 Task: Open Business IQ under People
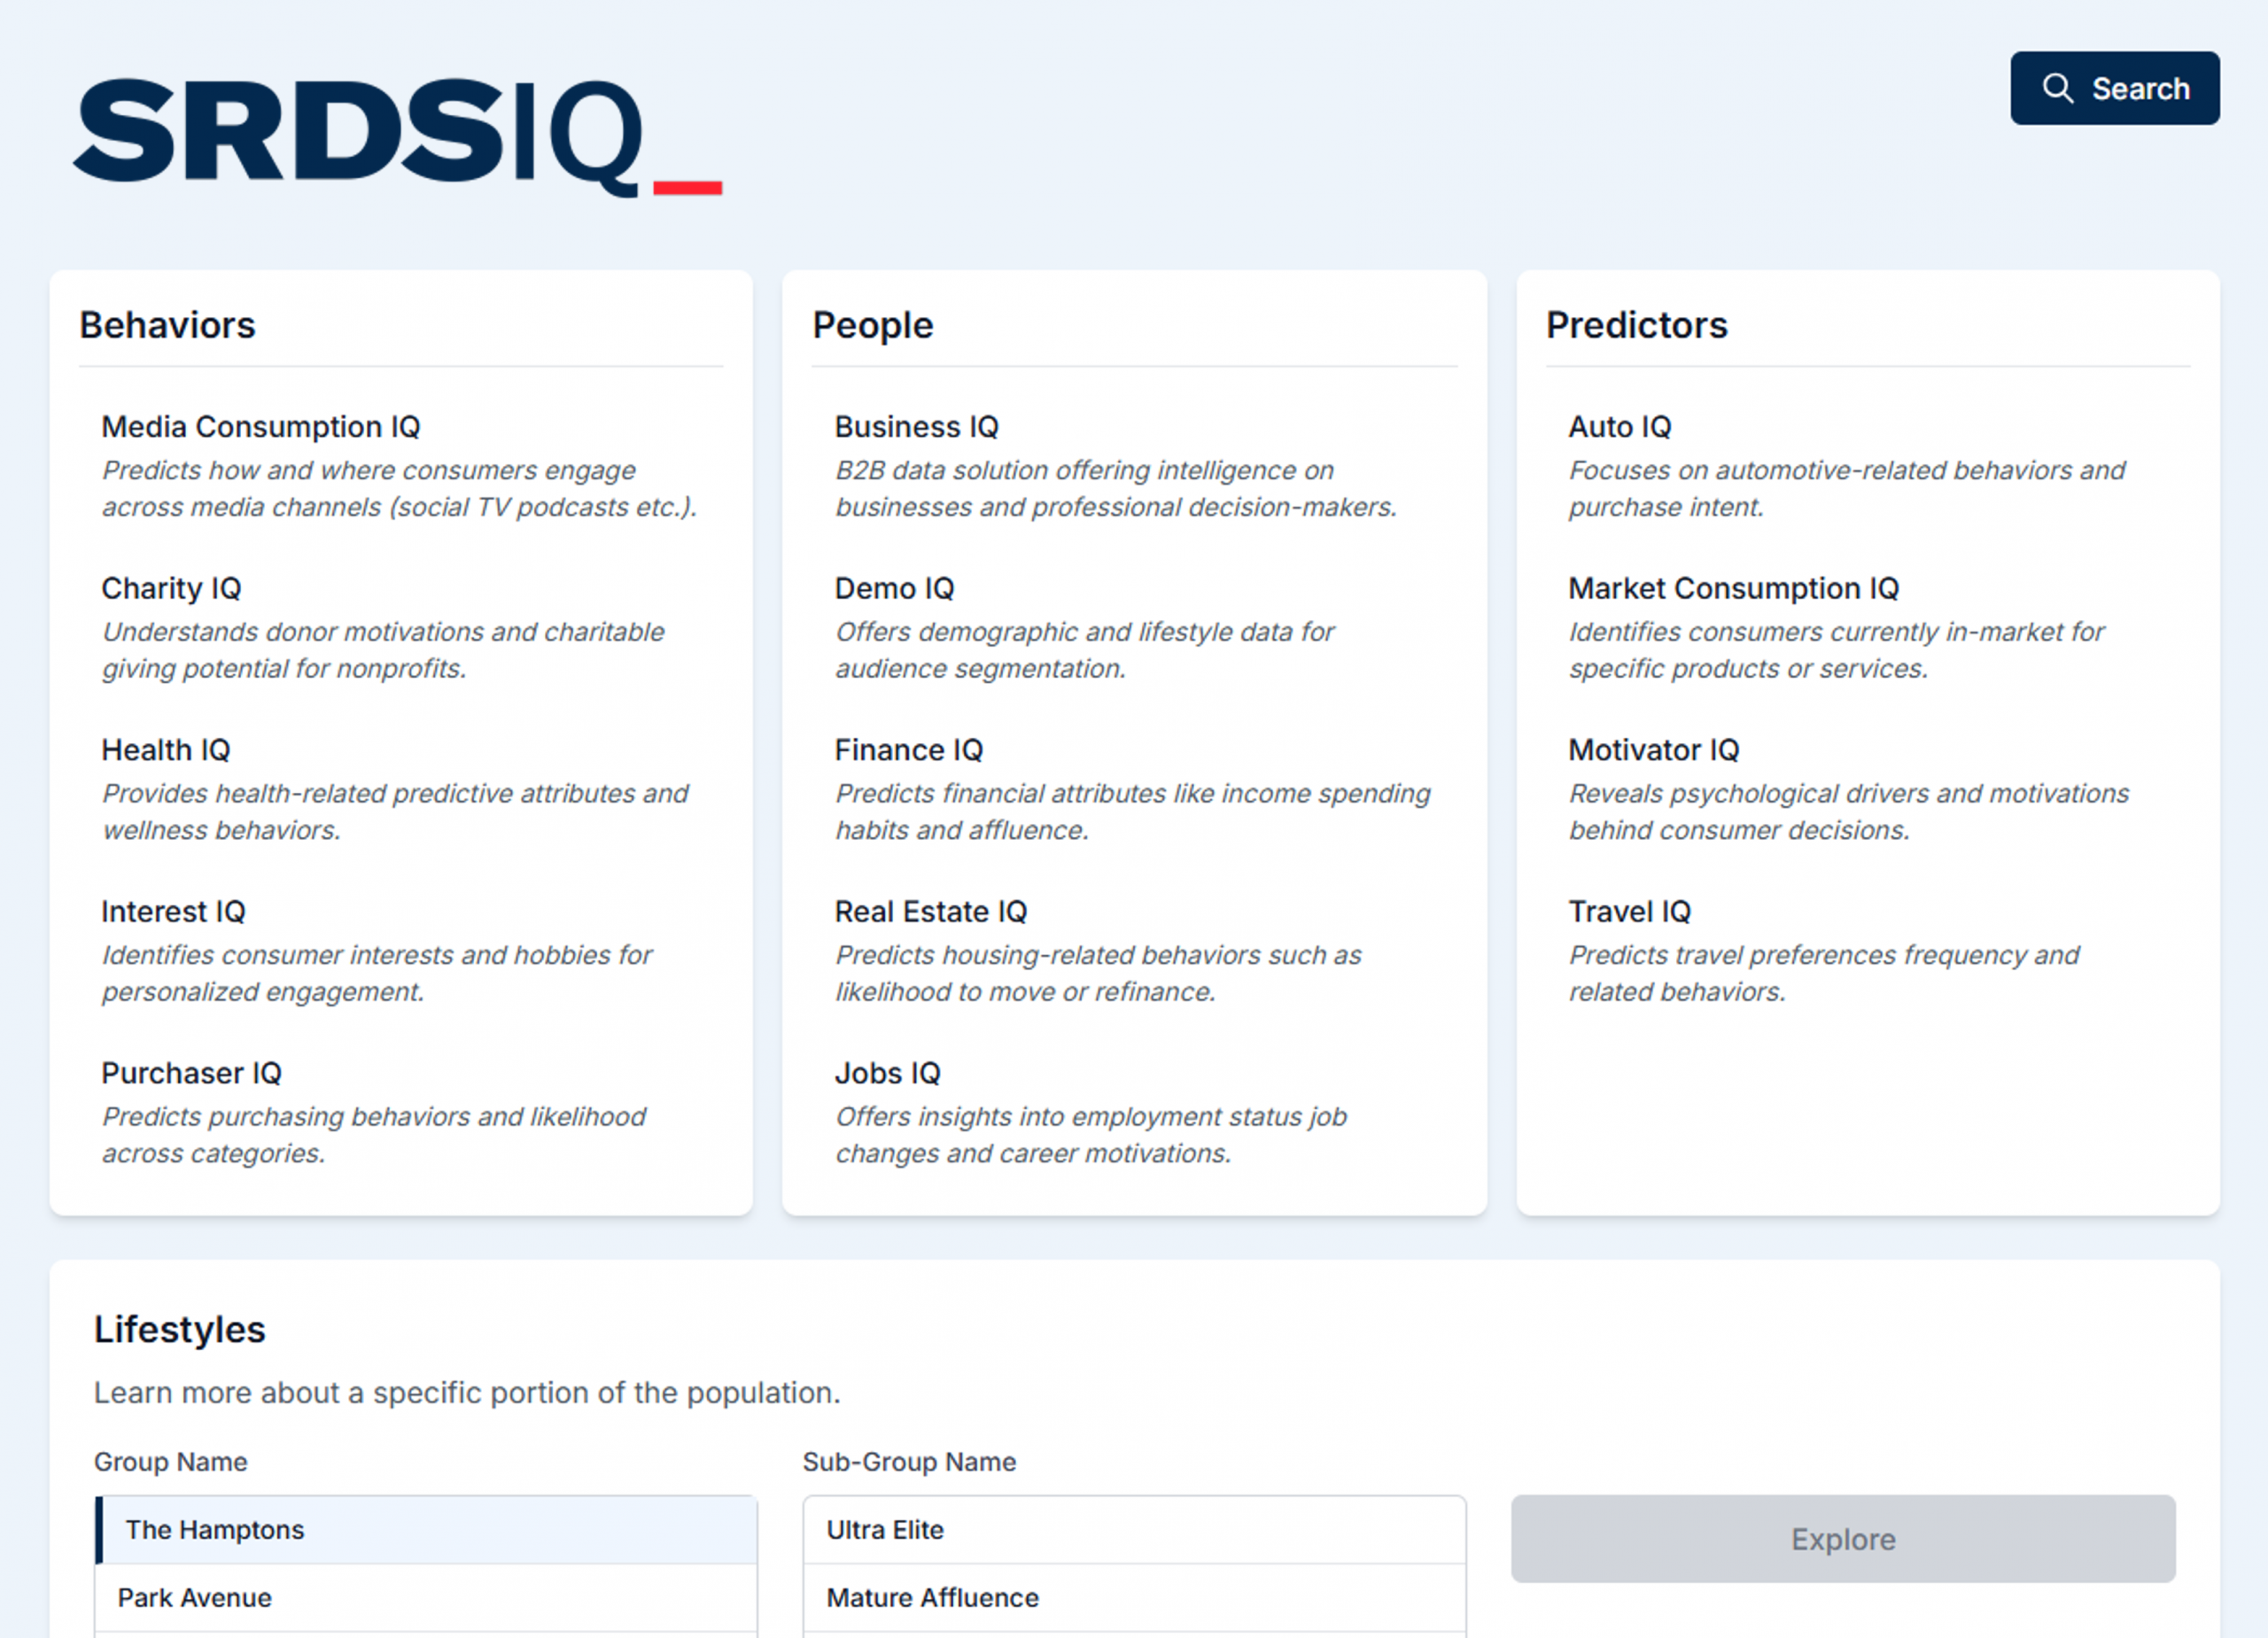pos(916,426)
